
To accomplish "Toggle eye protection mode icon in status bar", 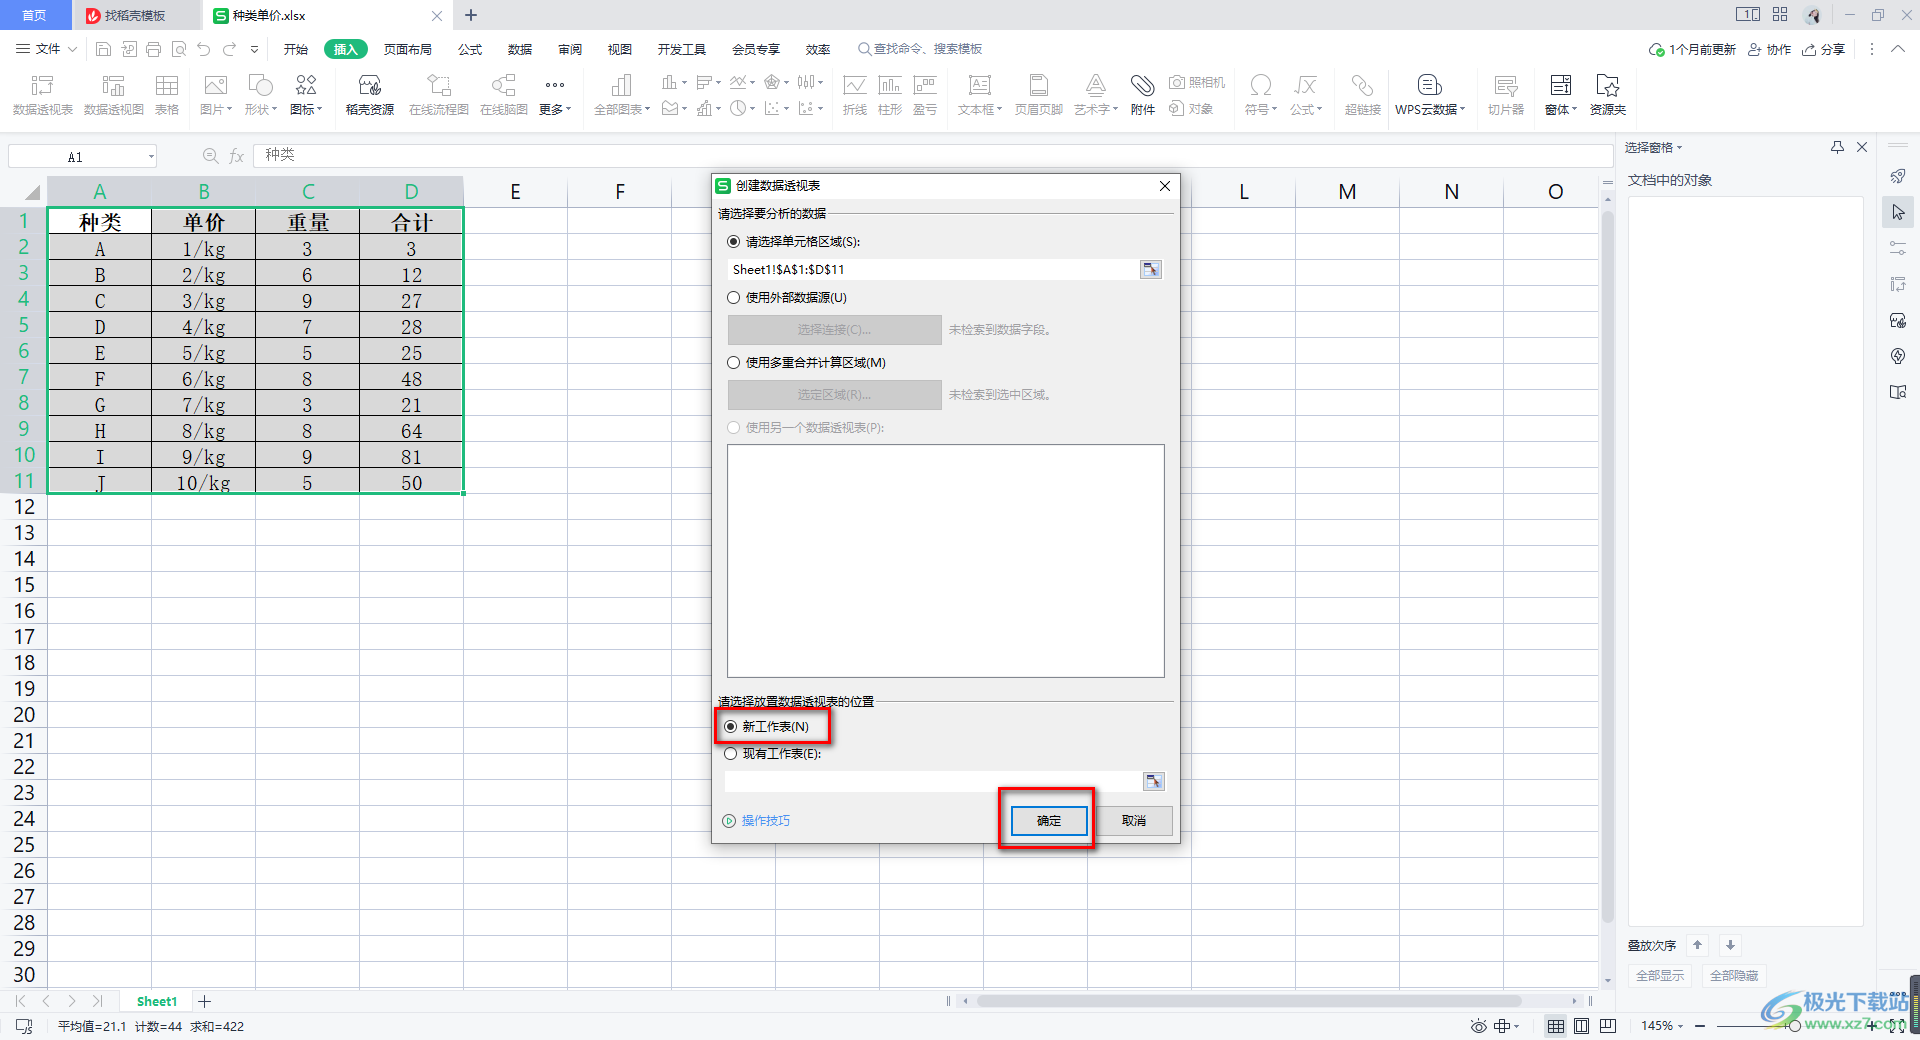I will [1478, 1026].
